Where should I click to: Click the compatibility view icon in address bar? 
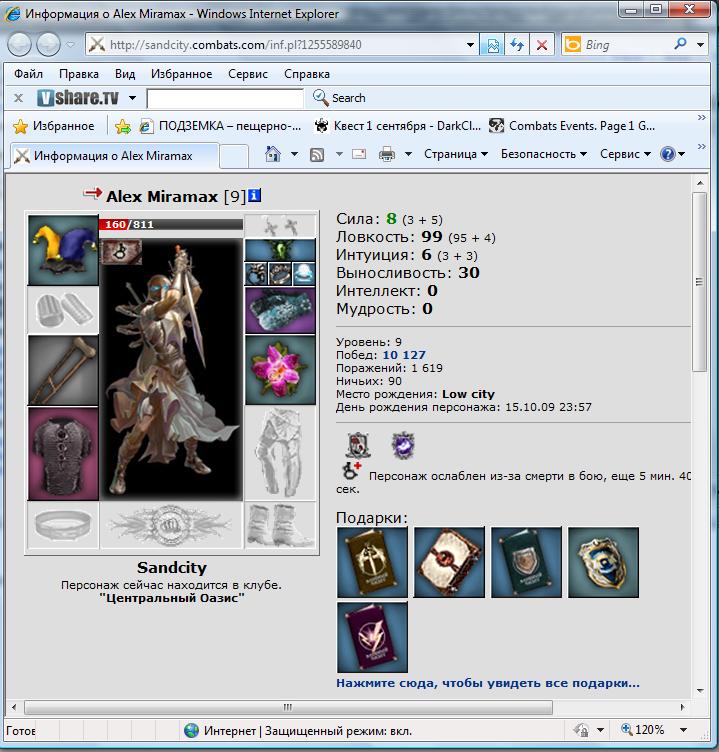point(493,45)
